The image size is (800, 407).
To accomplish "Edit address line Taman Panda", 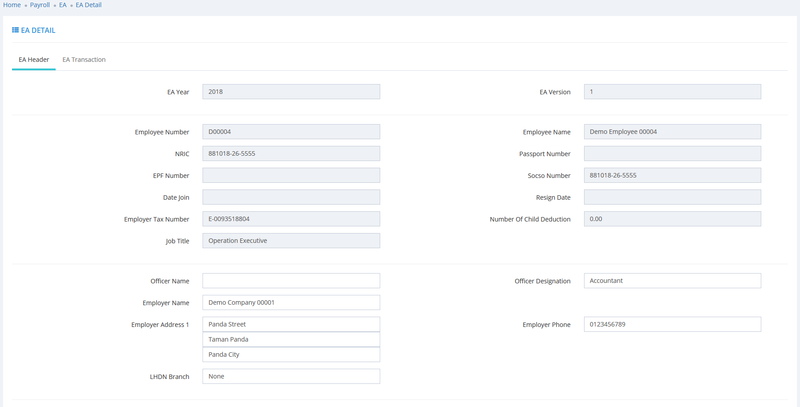I will point(291,339).
